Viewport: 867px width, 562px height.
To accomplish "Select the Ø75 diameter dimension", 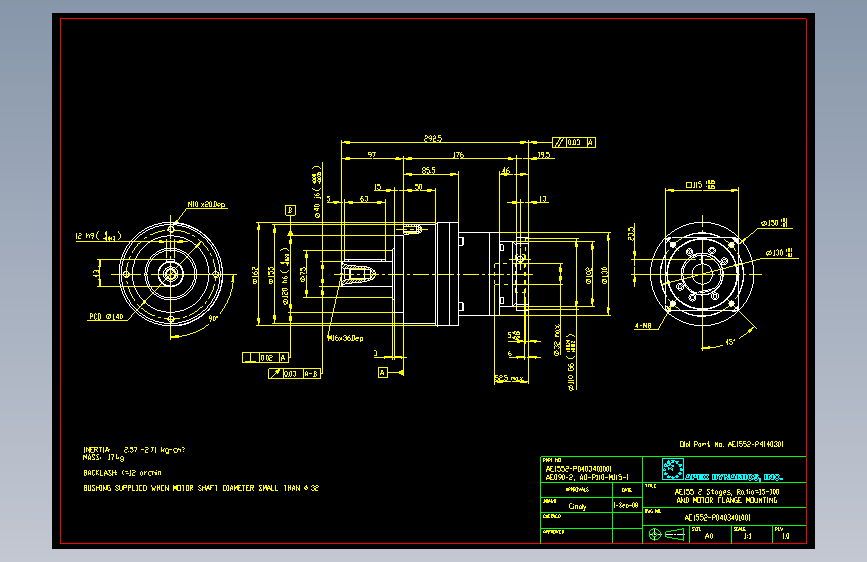I will (303, 275).
